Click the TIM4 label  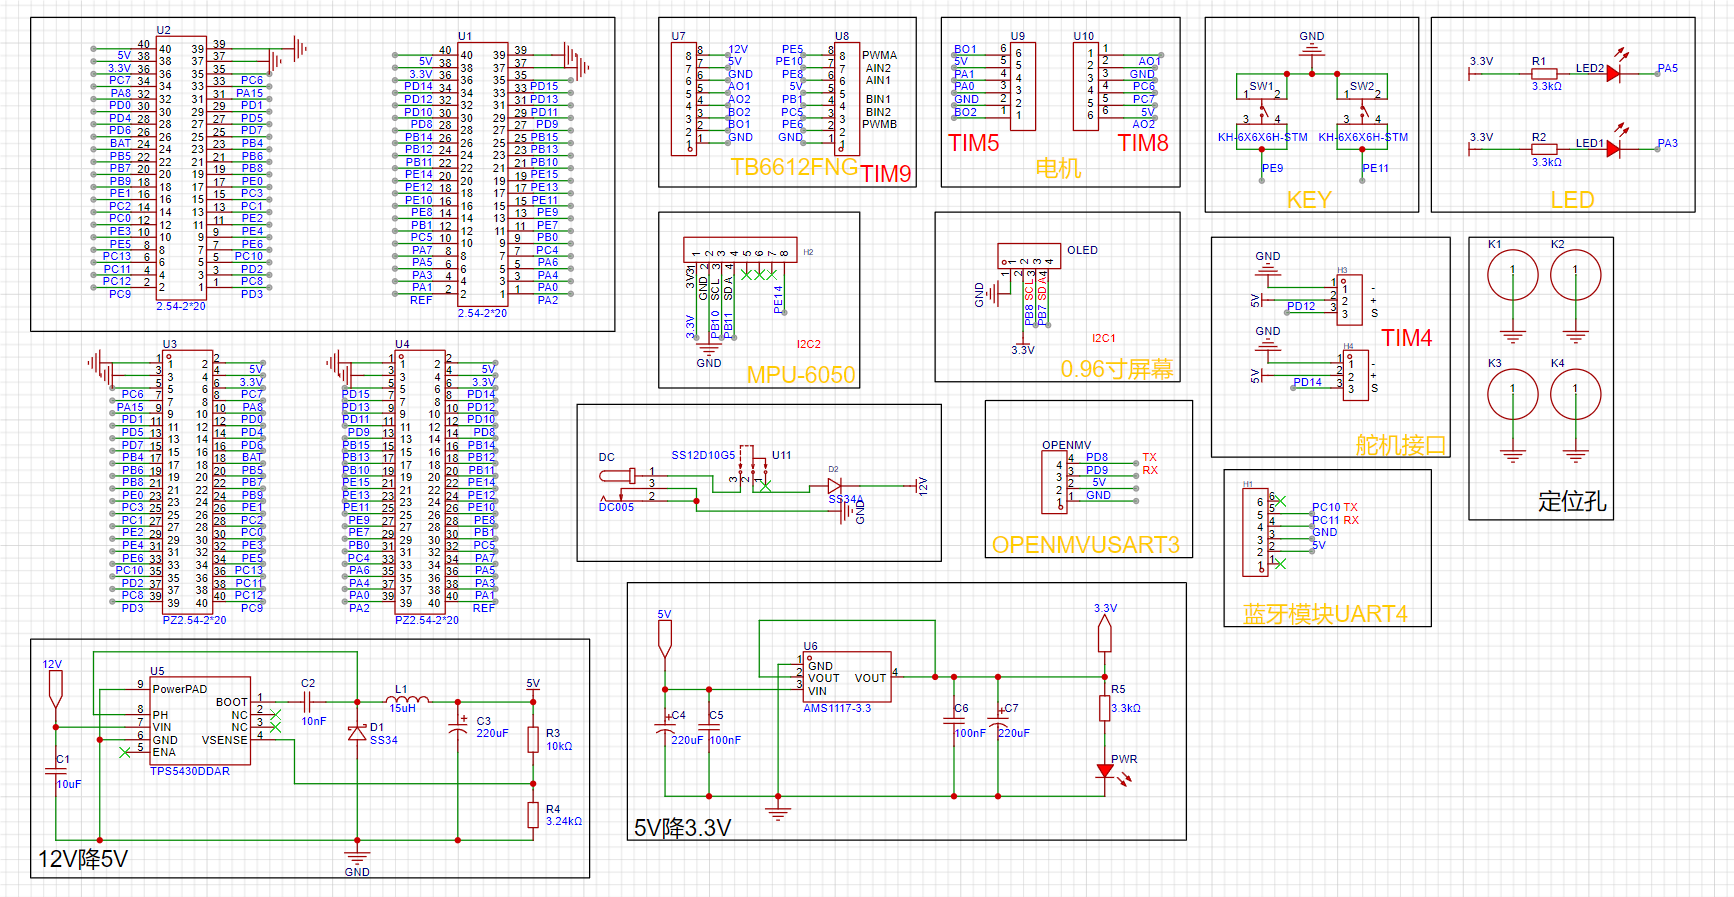pos(1407,338)
